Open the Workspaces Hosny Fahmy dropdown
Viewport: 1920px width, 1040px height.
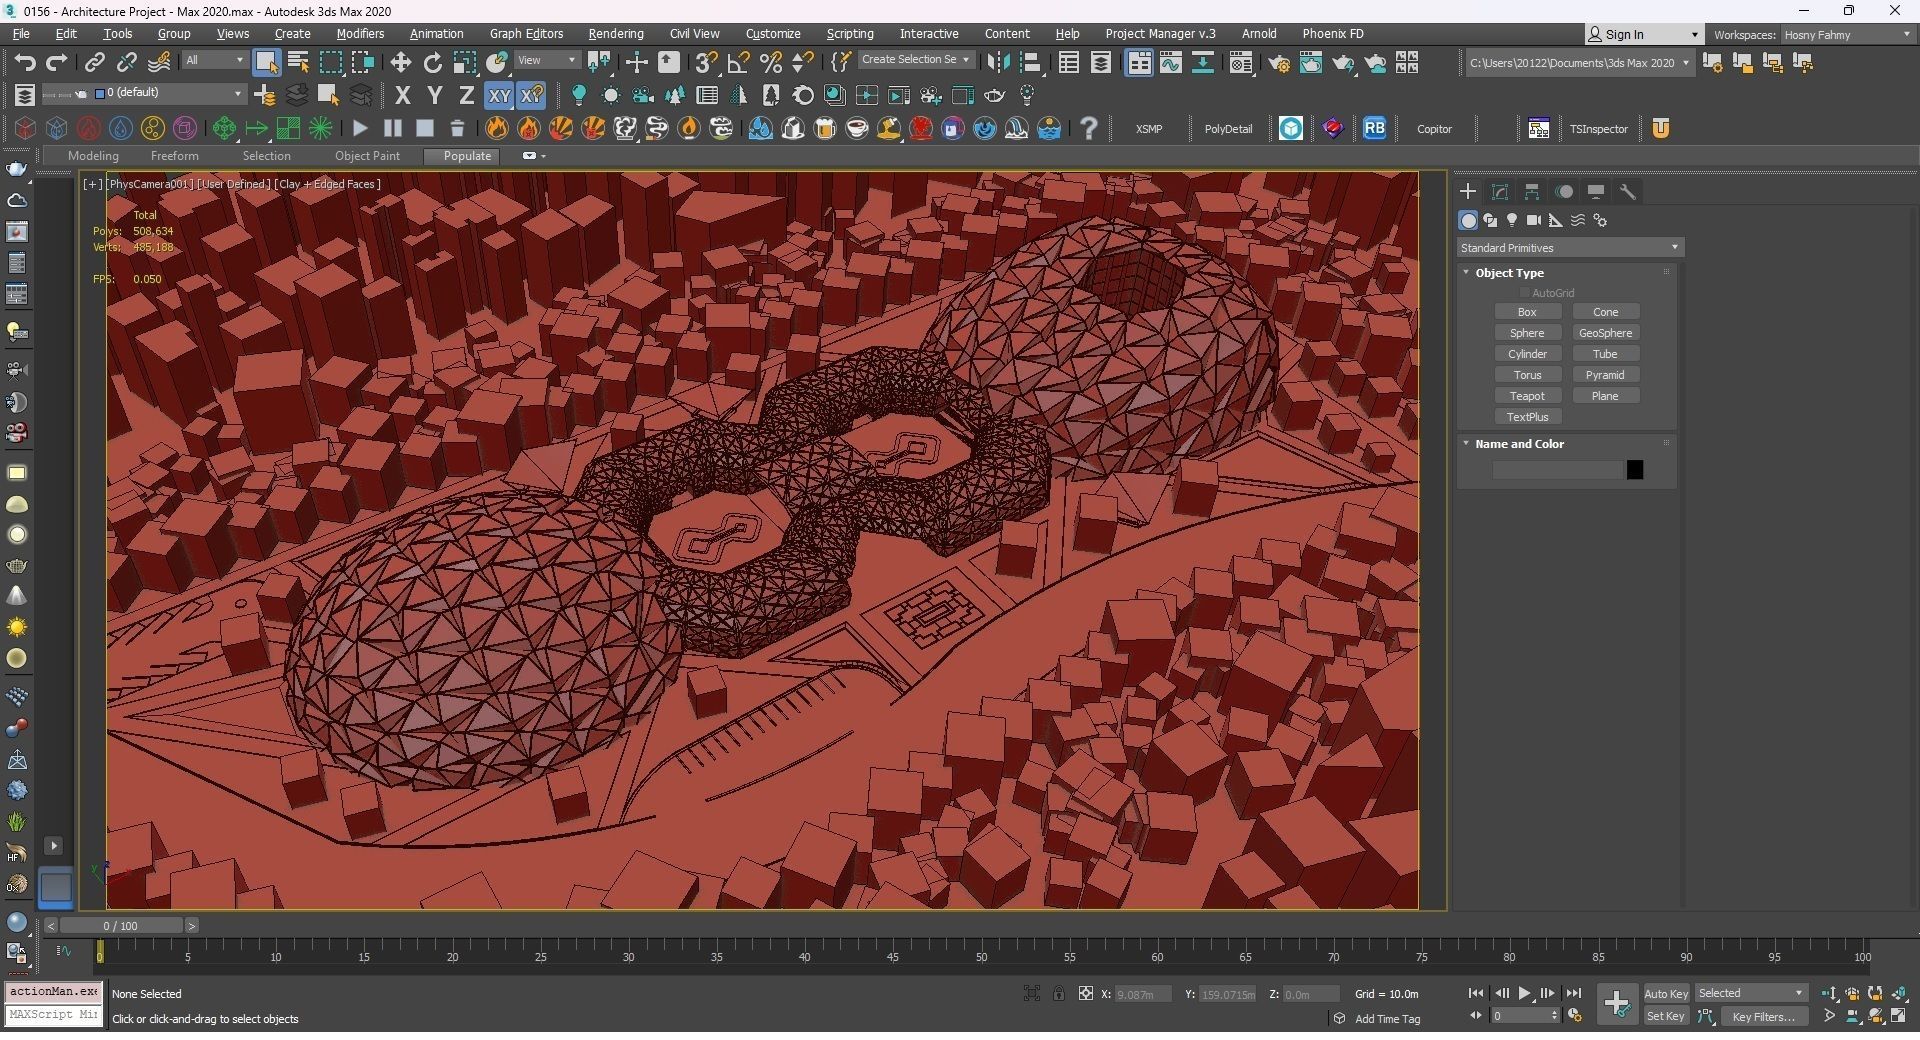click(x=1848, y=34)
